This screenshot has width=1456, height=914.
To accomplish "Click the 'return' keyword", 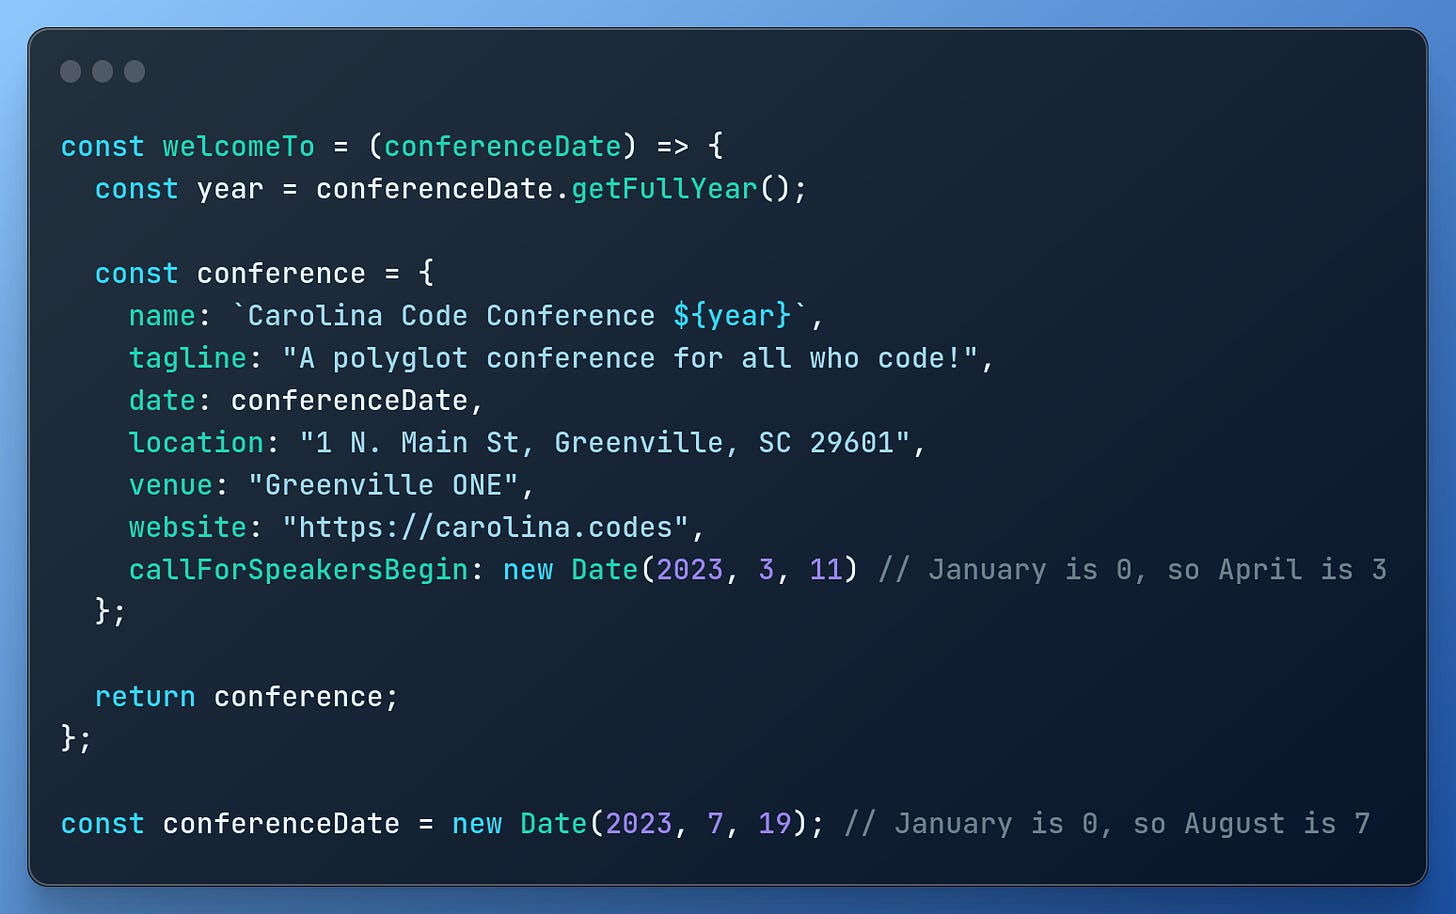I will pos(145,696).
